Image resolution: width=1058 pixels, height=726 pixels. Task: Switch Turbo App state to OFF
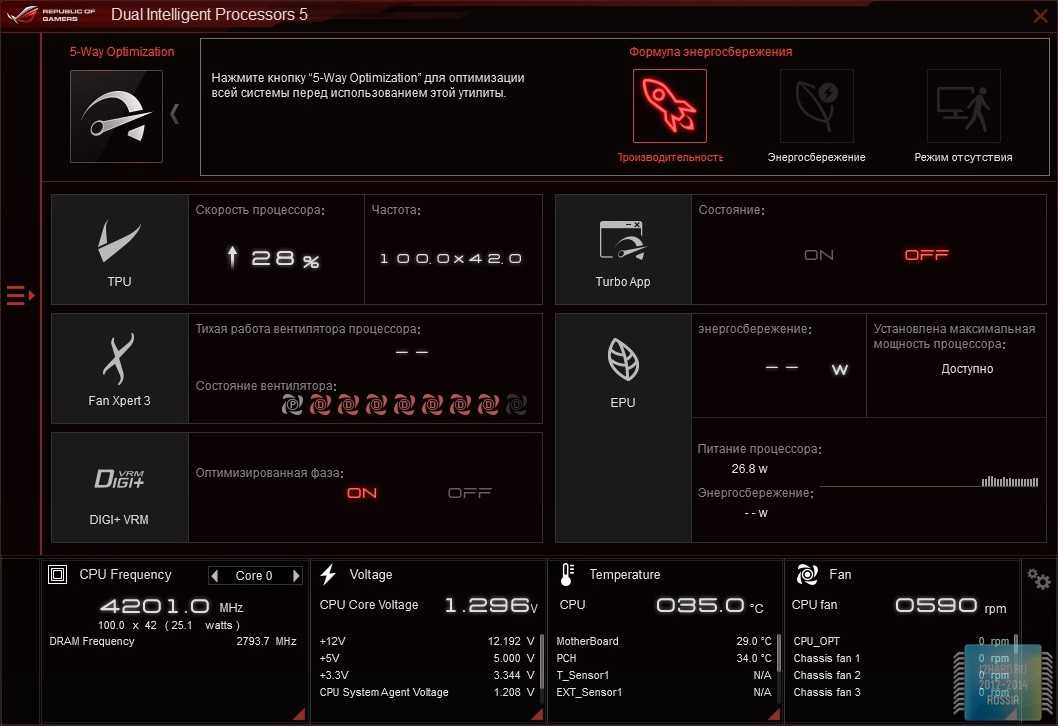click(926, 255)
